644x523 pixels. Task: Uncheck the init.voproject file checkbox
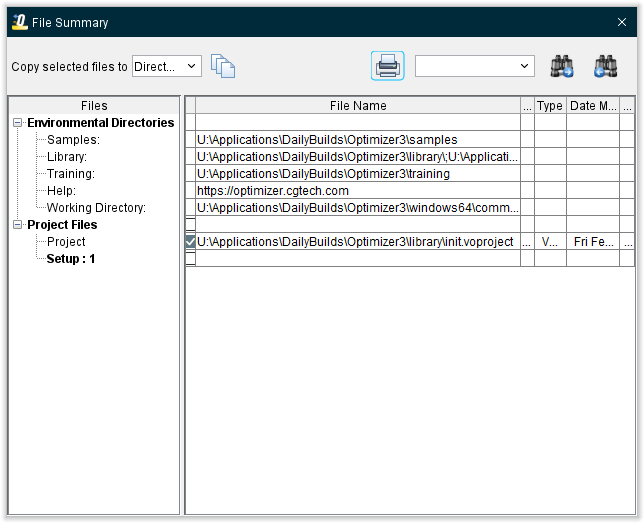pos(190,242)
